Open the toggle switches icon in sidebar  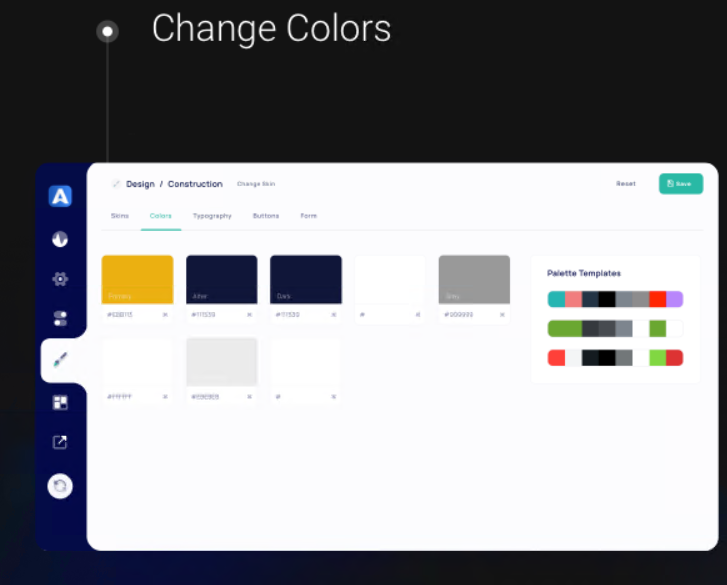(60, 318)
